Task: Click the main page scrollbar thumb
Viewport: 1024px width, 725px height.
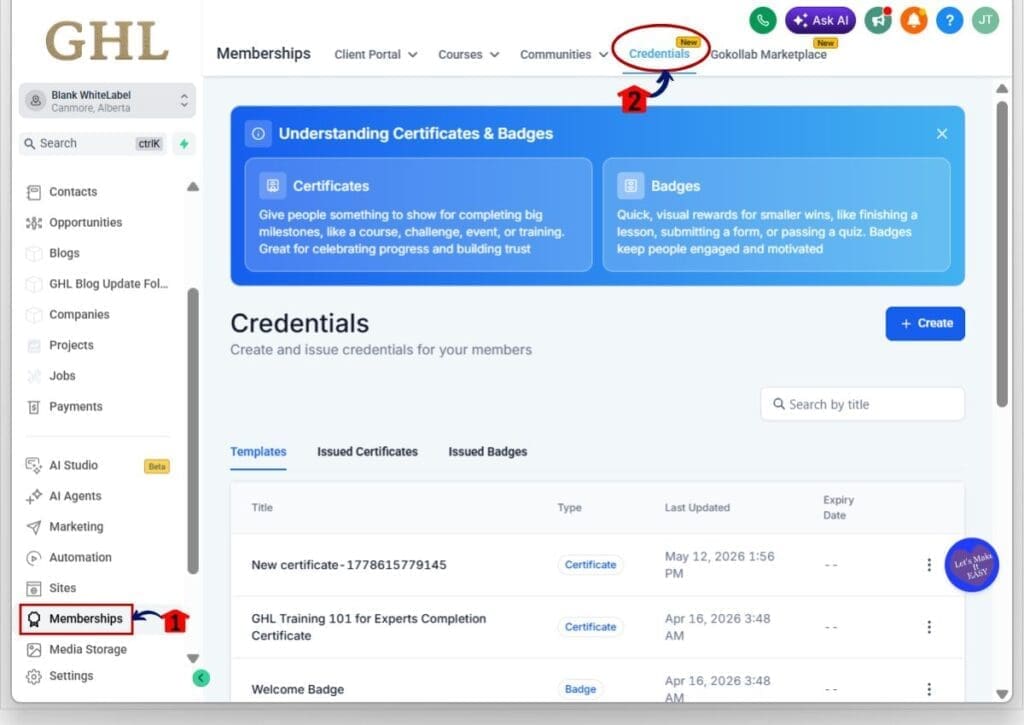Action: (x=1002, y=254)
